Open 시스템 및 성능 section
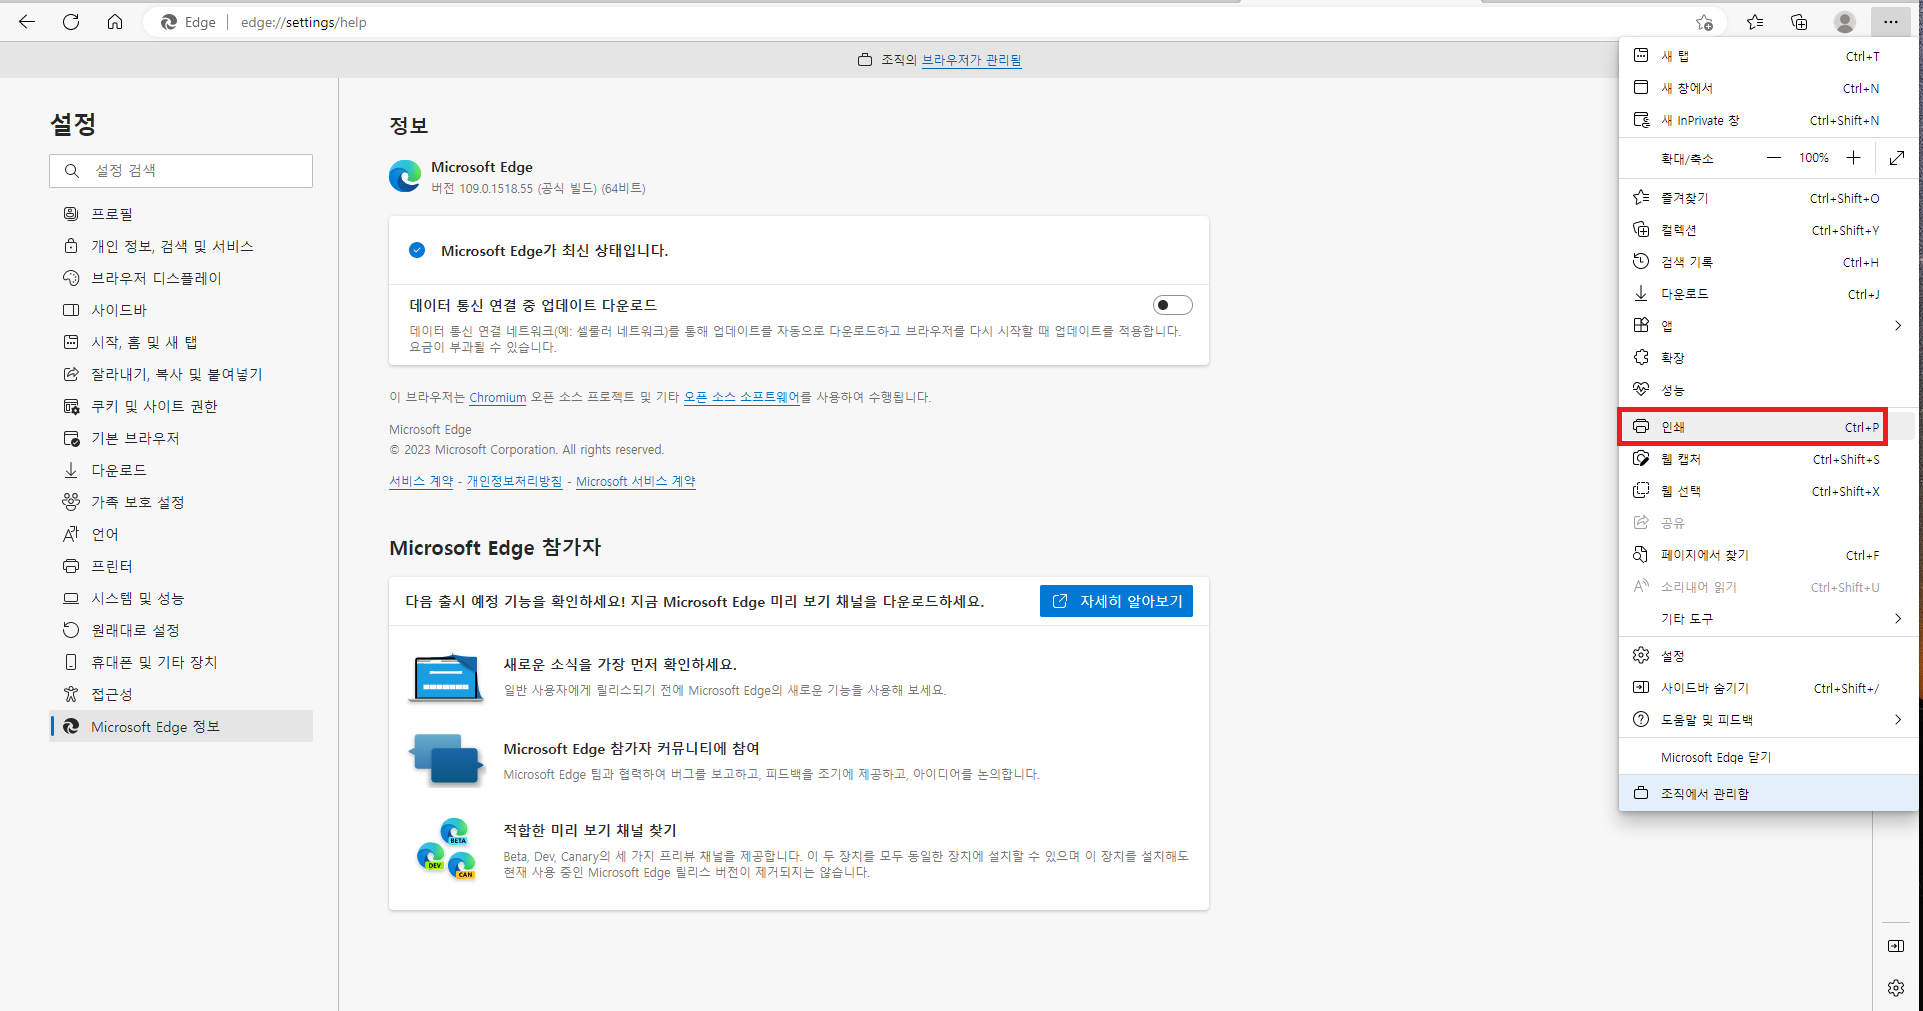The width and height of the screenshot is (1923, 1011). 181,598
